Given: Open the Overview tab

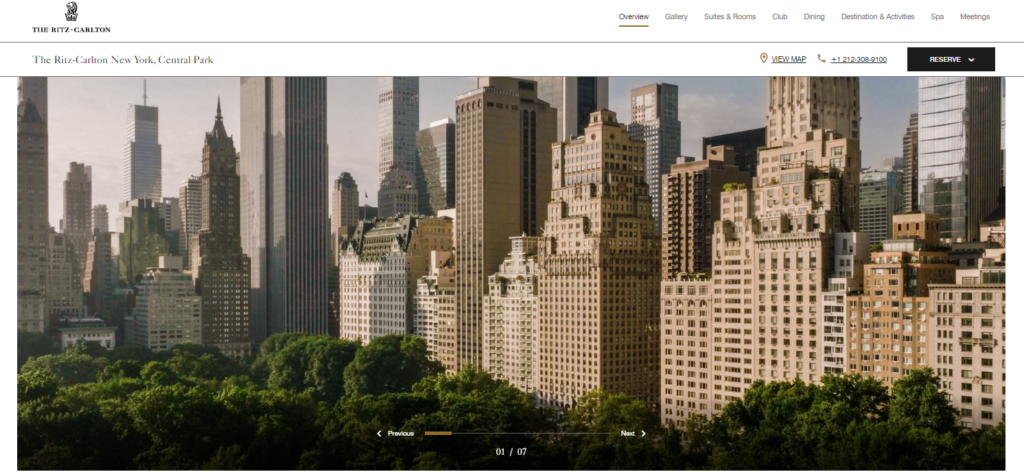Looking at the screenshot, I should (633, 17).
